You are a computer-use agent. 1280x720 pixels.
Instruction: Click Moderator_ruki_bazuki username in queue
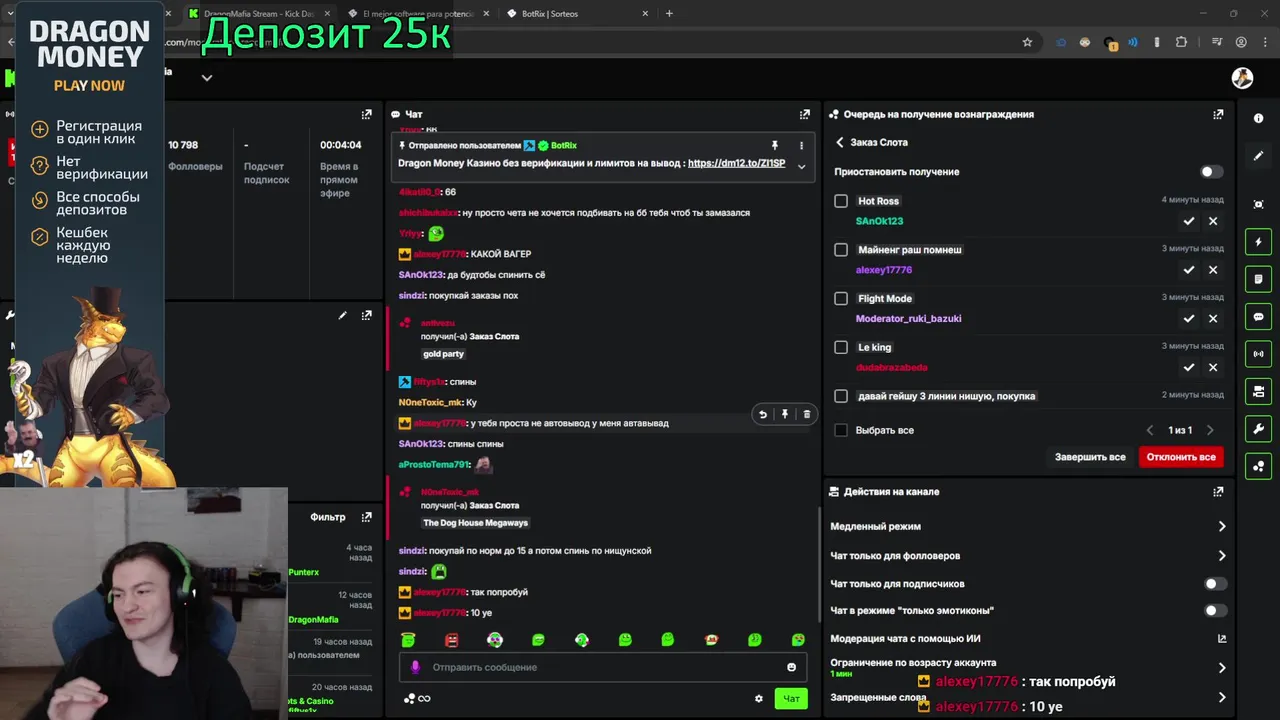[908, 318]
